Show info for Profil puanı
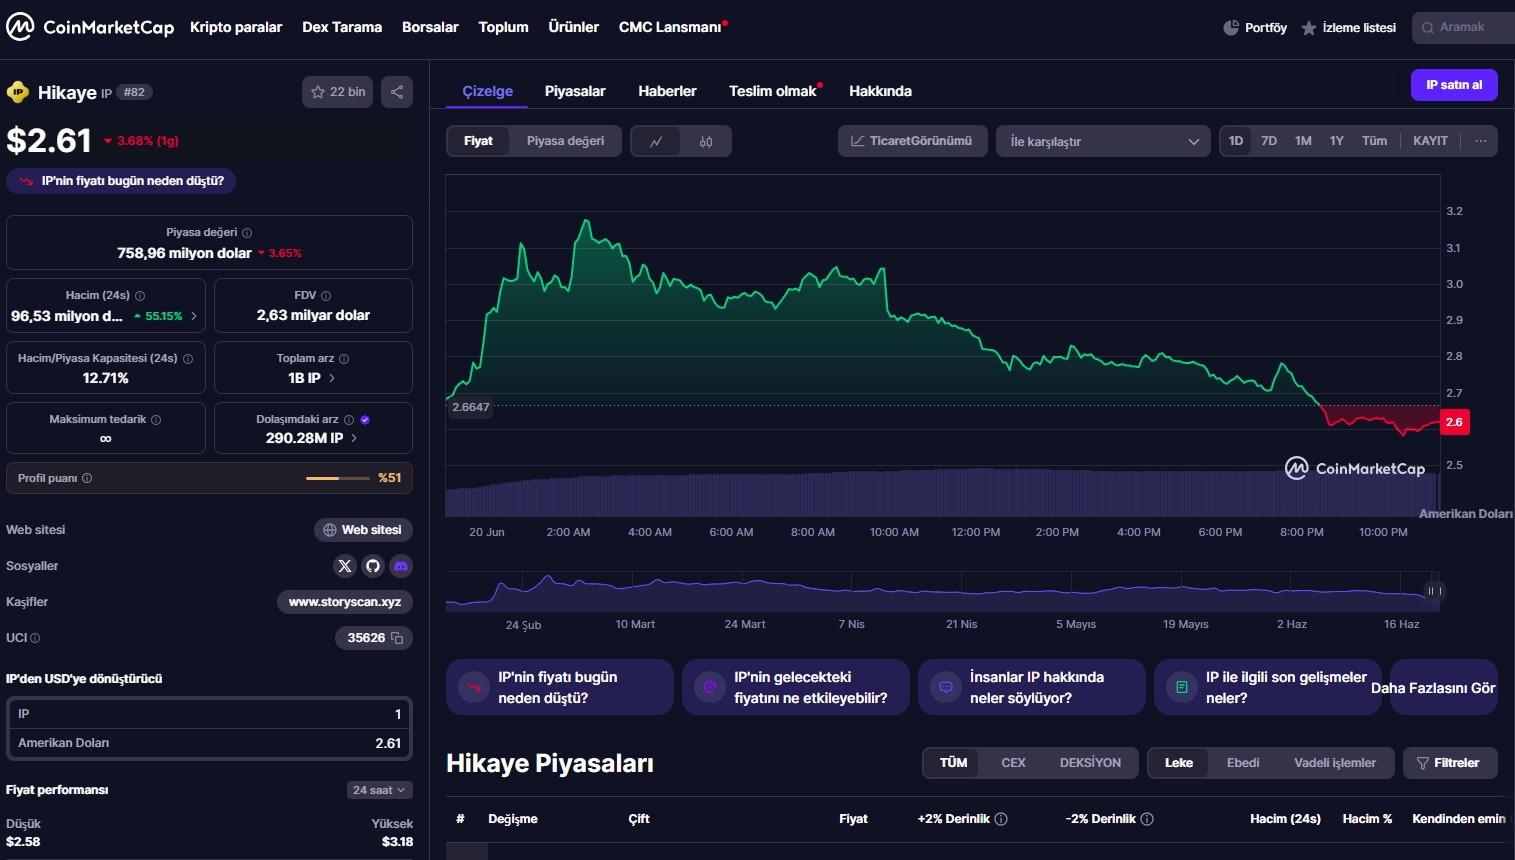Screen dimensions: 1515x860 (87, 478)
